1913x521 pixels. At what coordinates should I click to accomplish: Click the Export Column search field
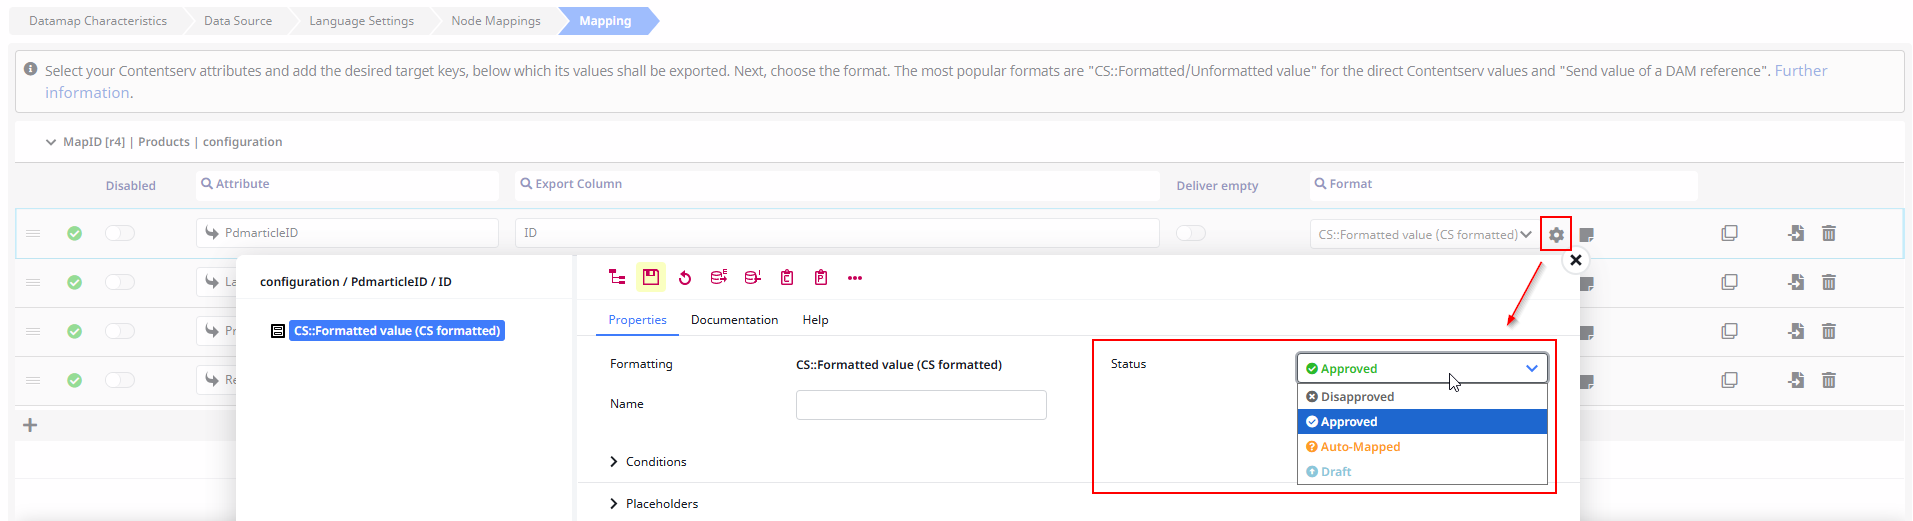click(x=837, y=185)
